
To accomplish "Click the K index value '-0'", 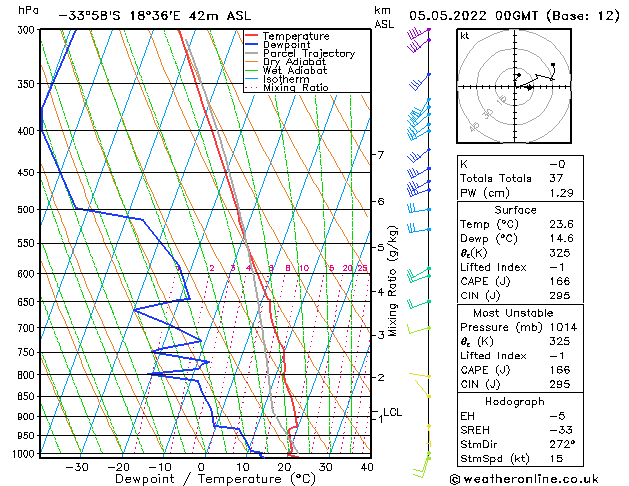I will 557,164.
